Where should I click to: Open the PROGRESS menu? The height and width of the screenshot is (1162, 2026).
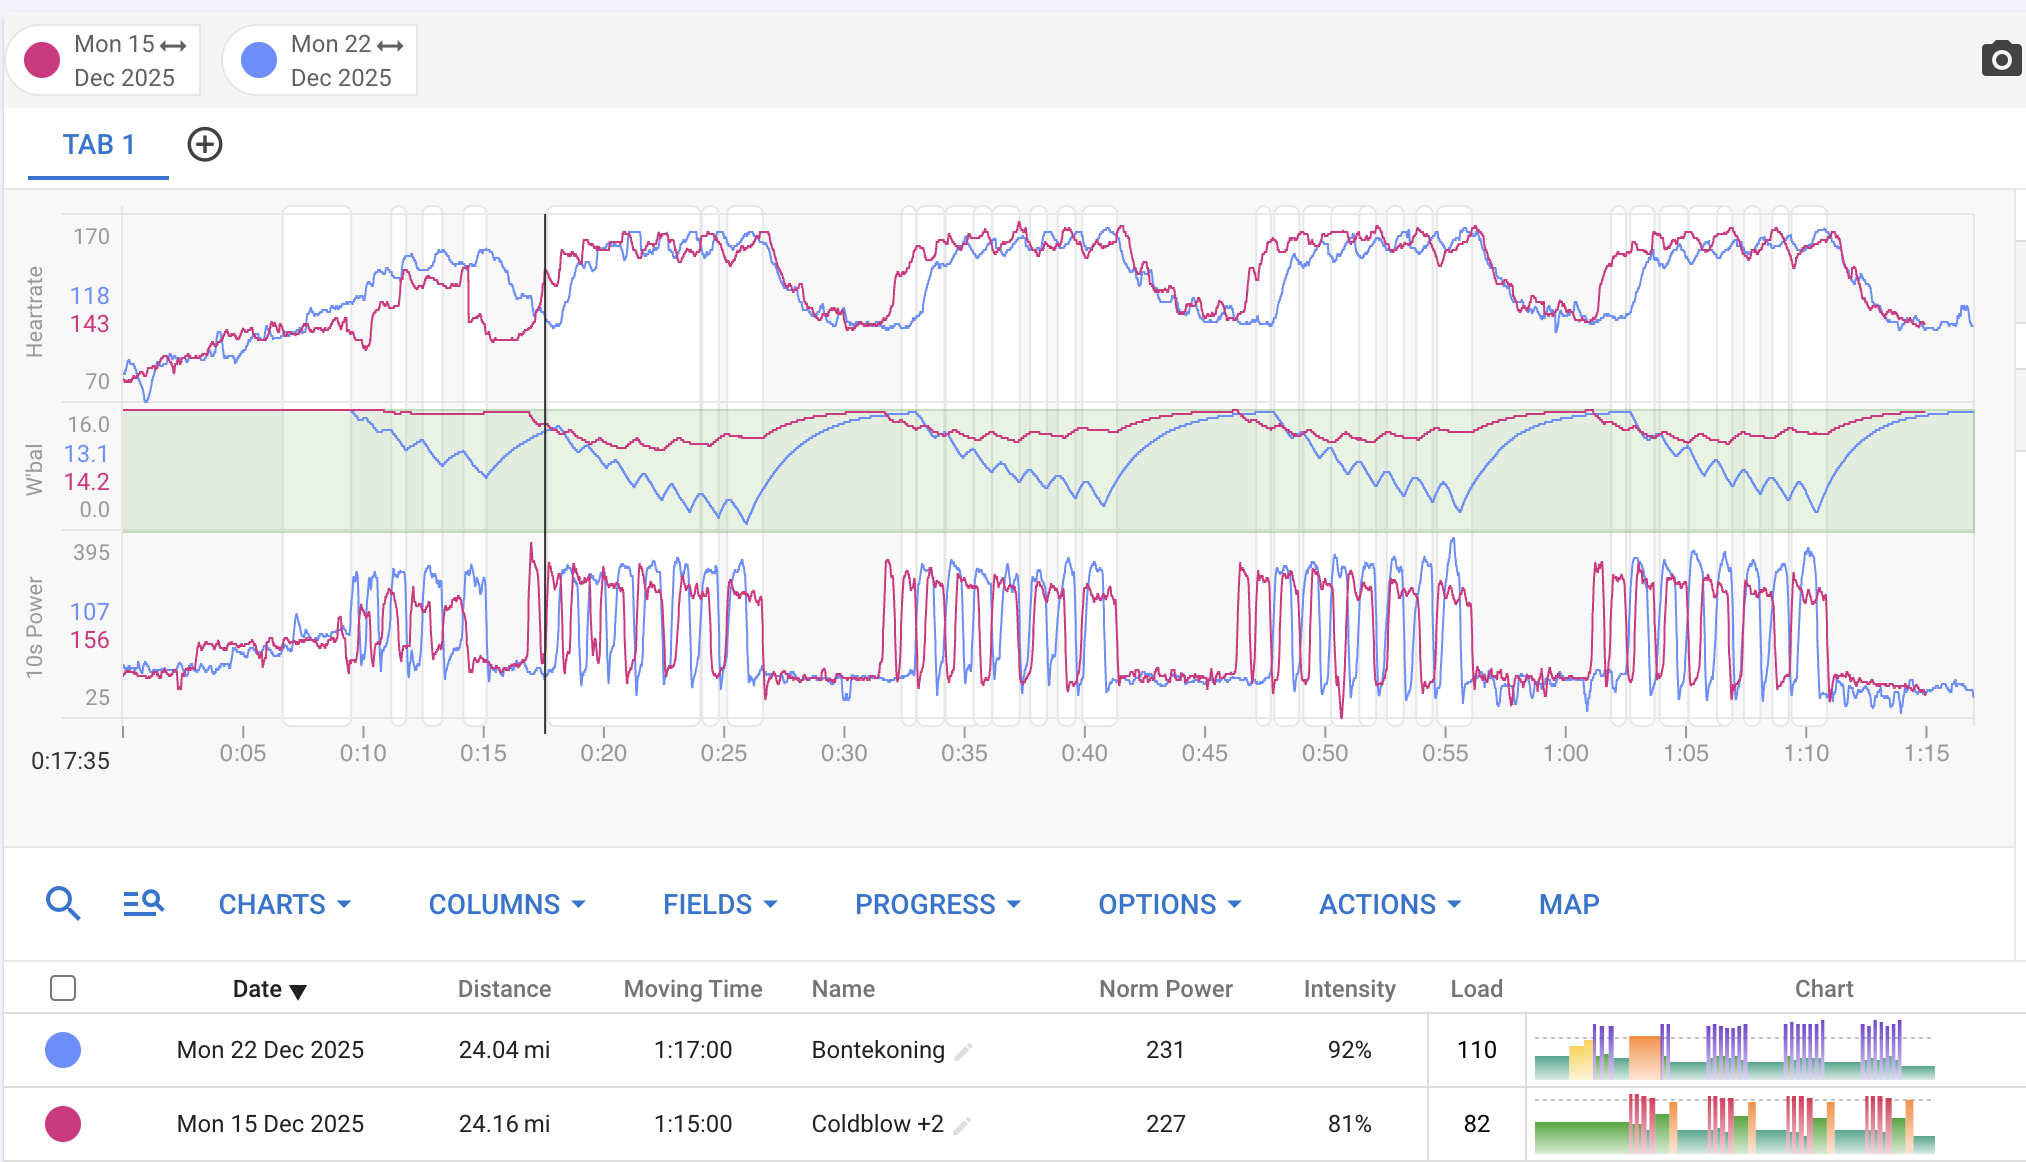click(x=937, y=905)
